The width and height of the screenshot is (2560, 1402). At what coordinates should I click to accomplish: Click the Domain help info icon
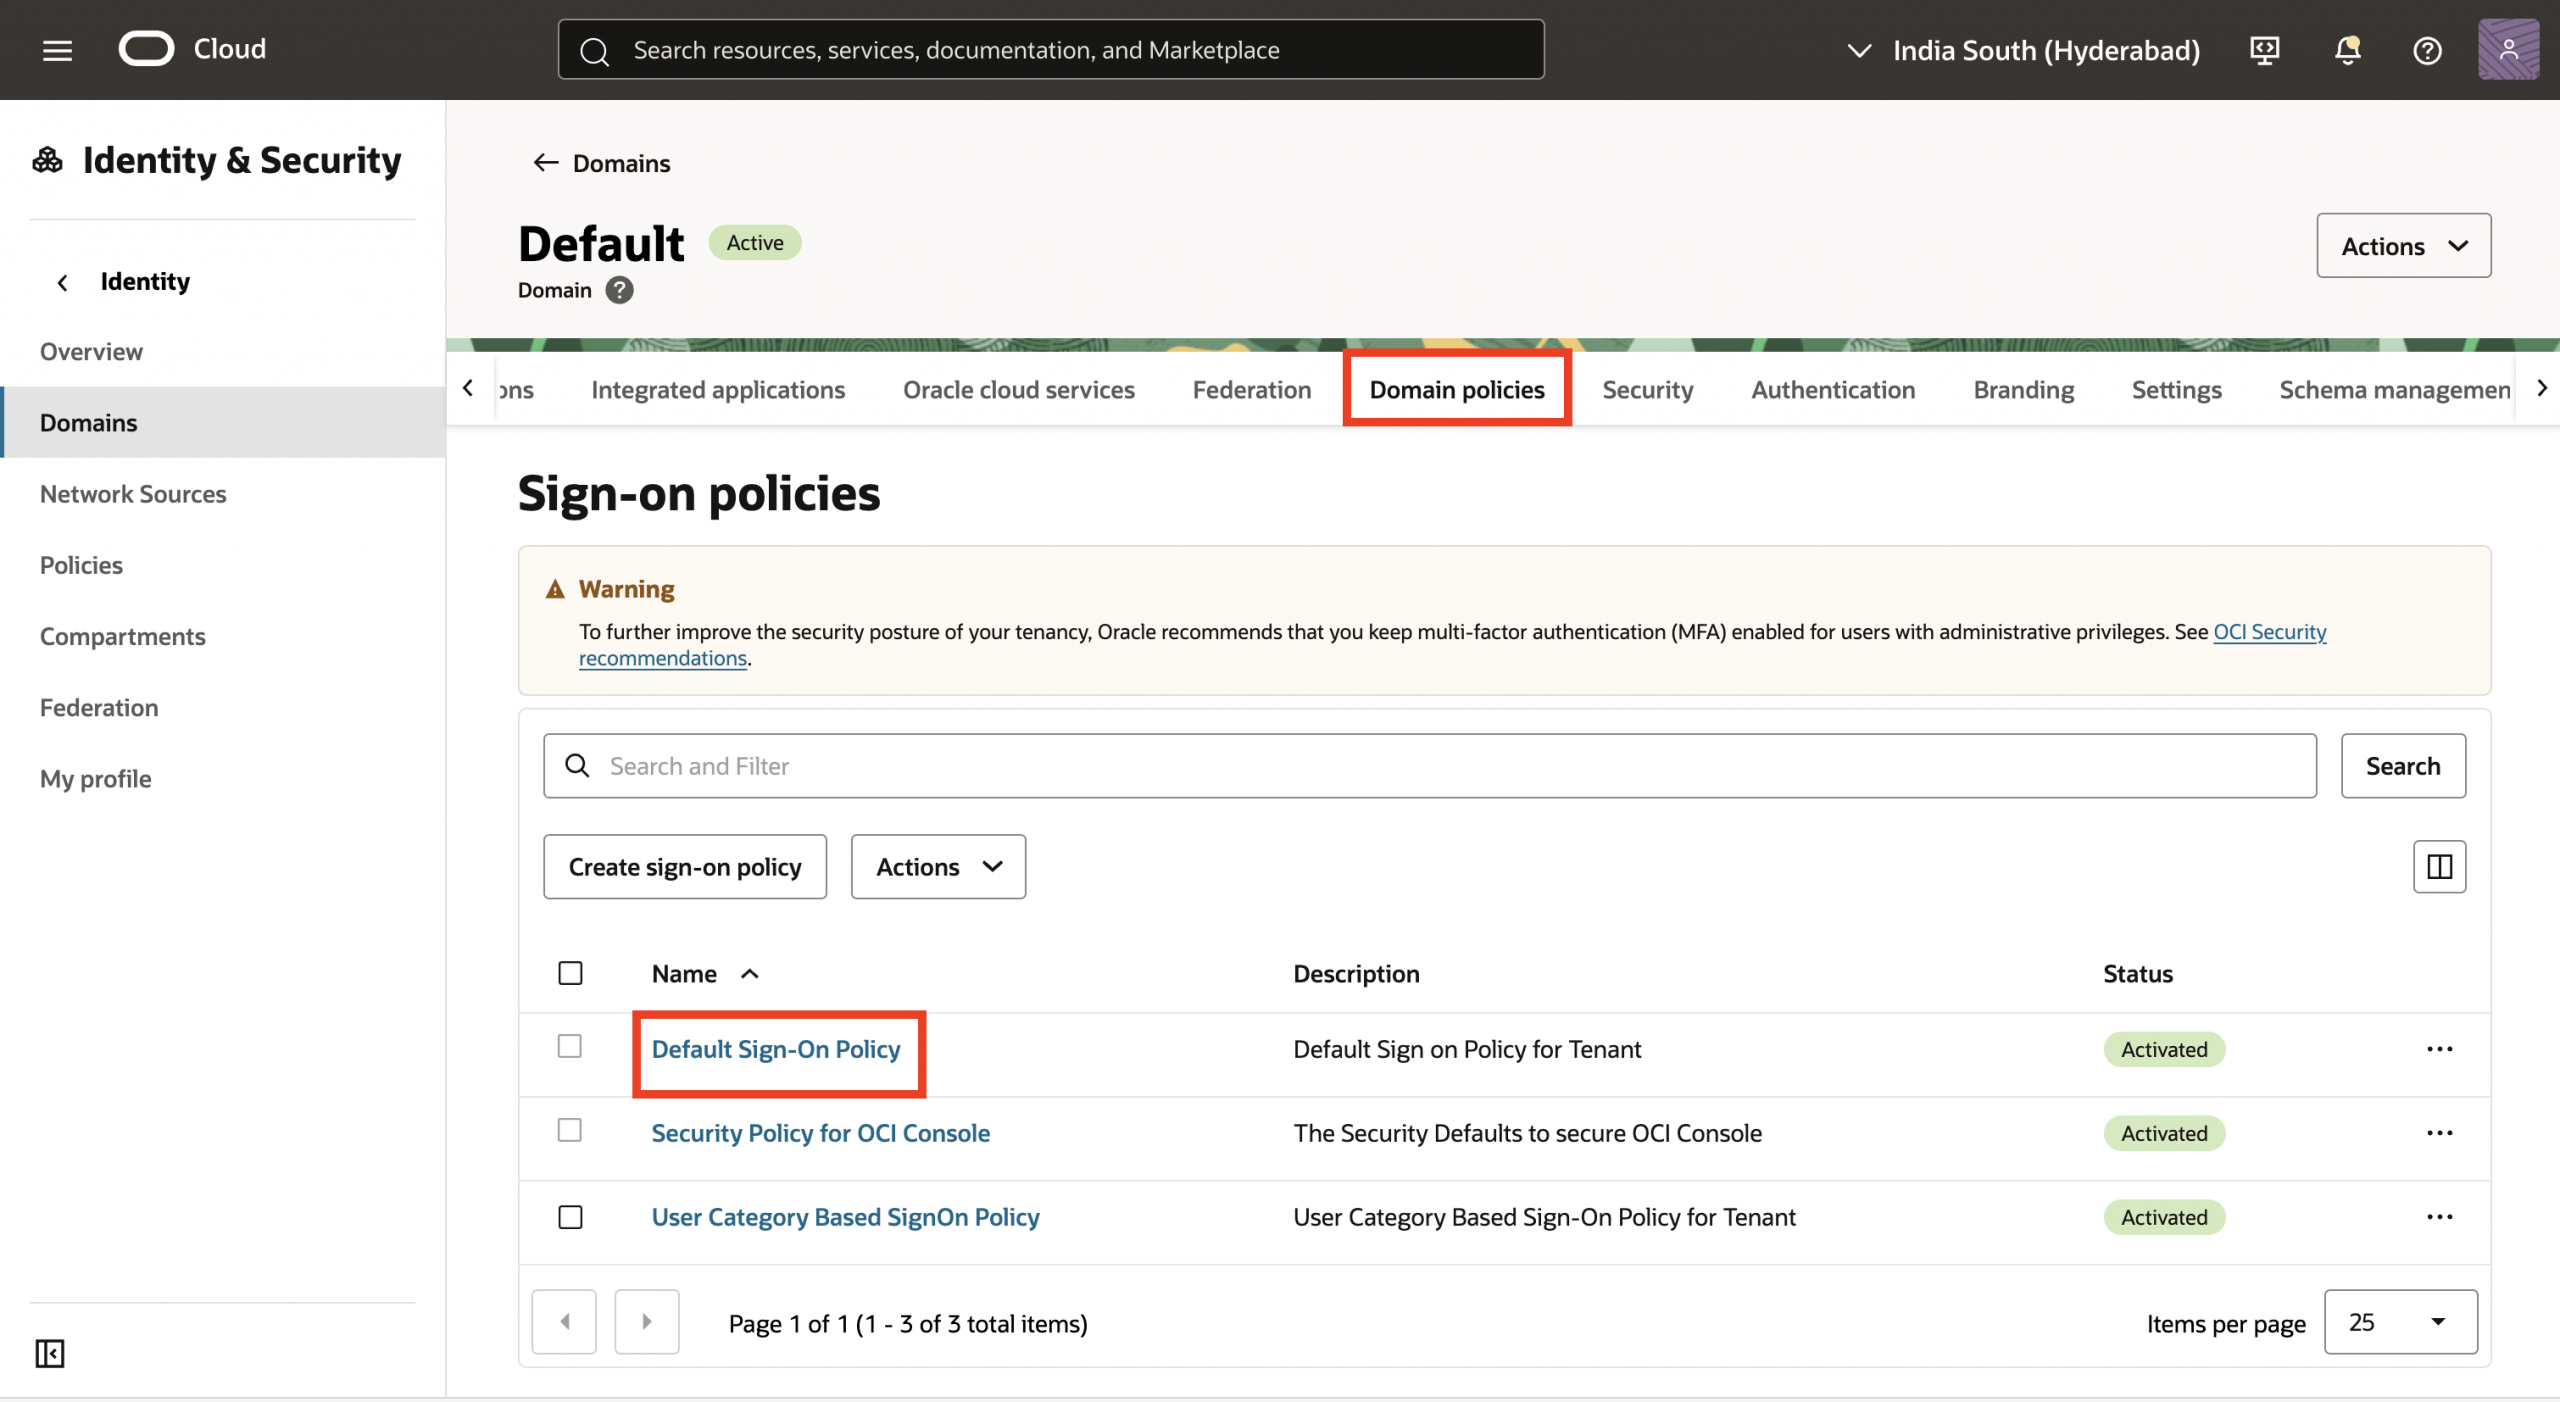pos(620,290)
